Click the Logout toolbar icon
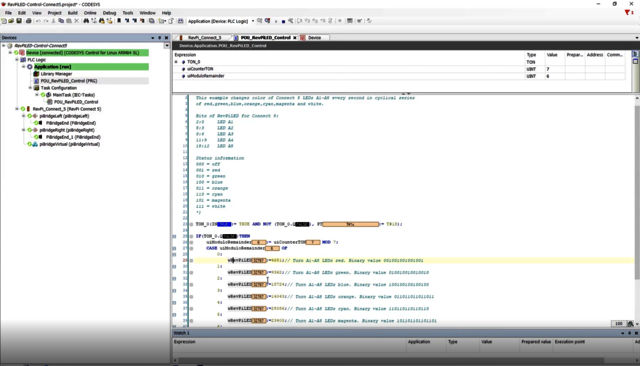Image resolution: width=640 pixels, height=366 pixels. tap(267, 21)
